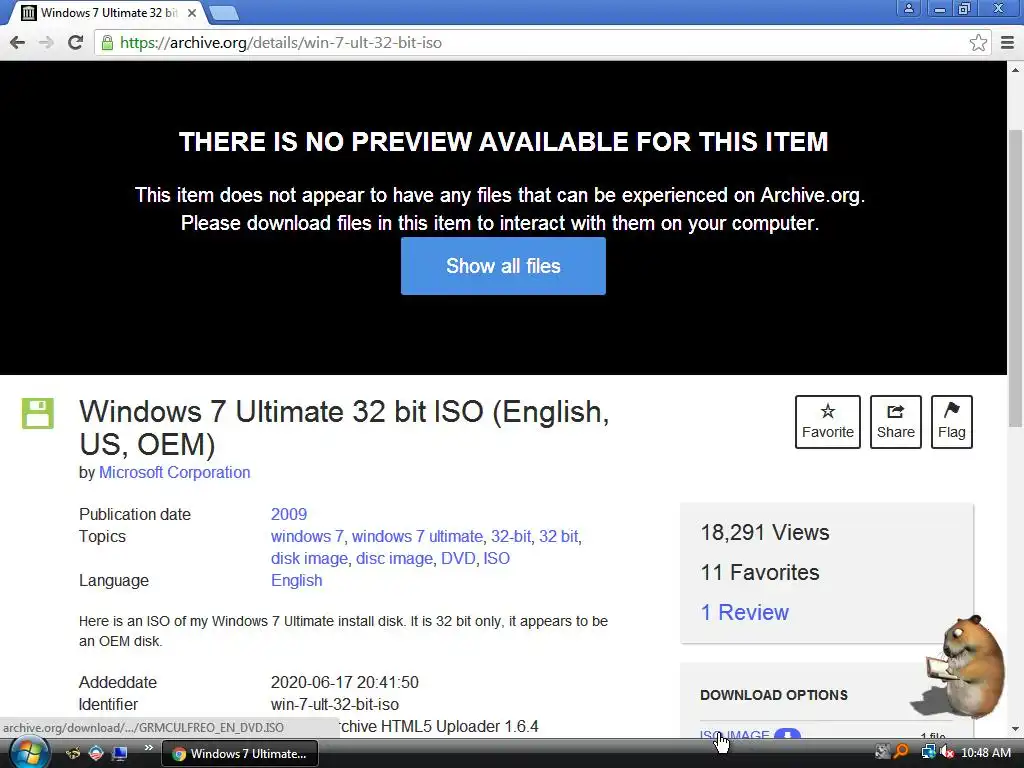Open the 1 Review link
The width and height of the screenshot is (1024, 768).
pos(744,612)
